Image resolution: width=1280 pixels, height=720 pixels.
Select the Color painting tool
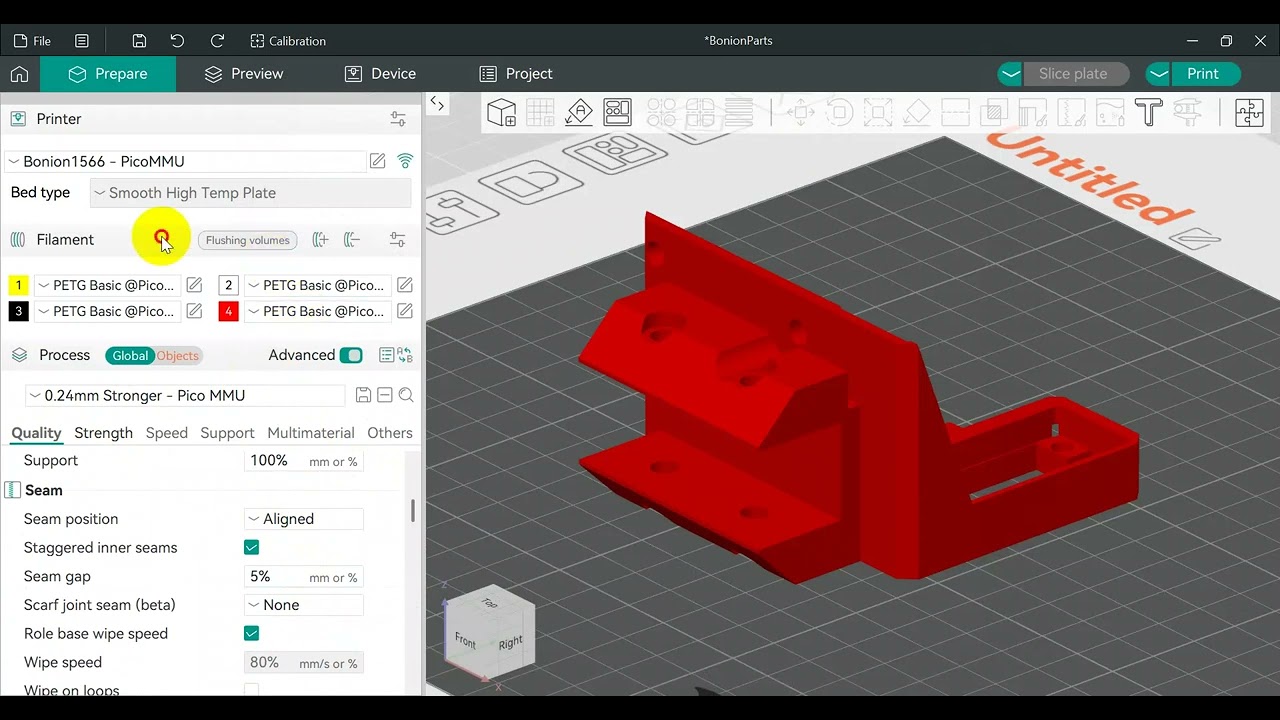coord(1110,112)
